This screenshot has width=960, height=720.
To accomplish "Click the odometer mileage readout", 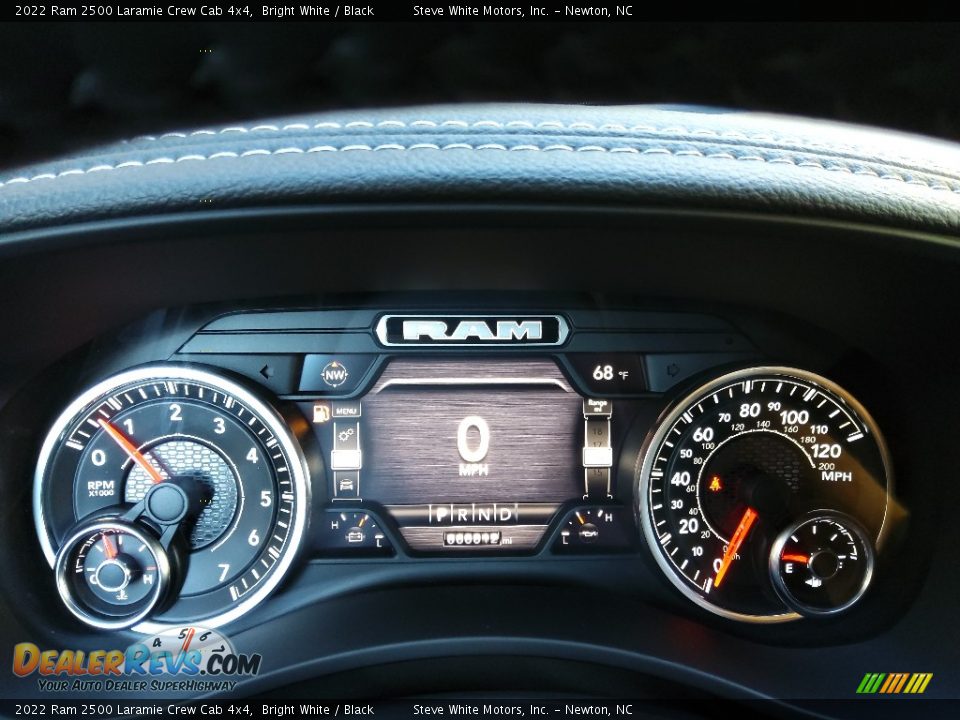I will point(477,539).
